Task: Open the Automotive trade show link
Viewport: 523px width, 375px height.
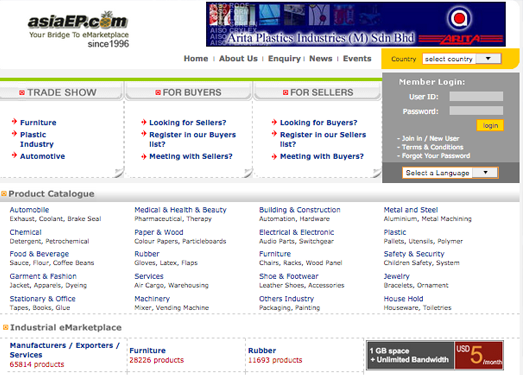Action: (42, 156)
